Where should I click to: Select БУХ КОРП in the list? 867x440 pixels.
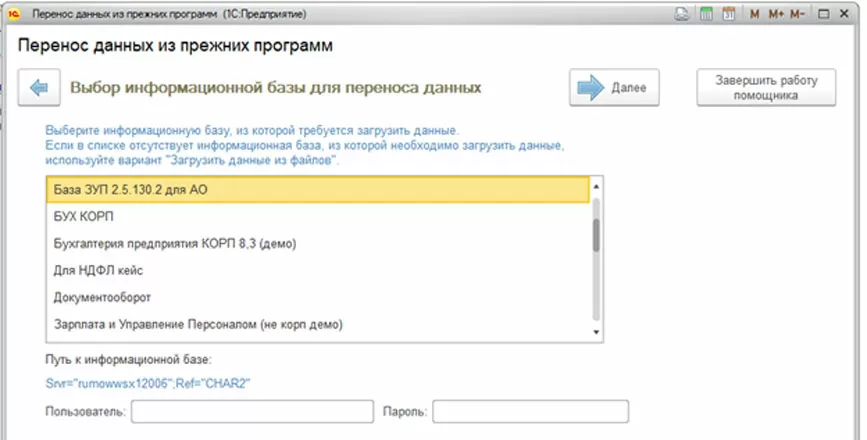click(318, 217)
